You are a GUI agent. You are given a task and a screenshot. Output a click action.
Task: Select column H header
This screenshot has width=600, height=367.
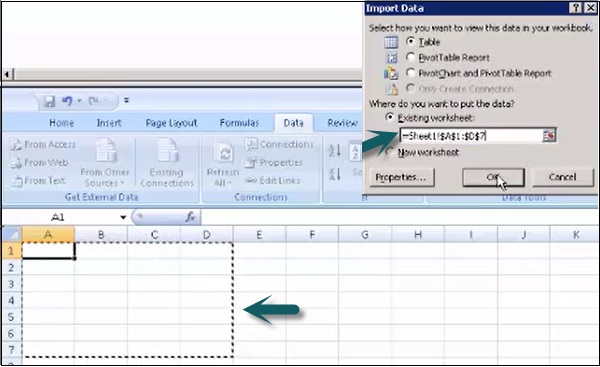coord(418,235)
